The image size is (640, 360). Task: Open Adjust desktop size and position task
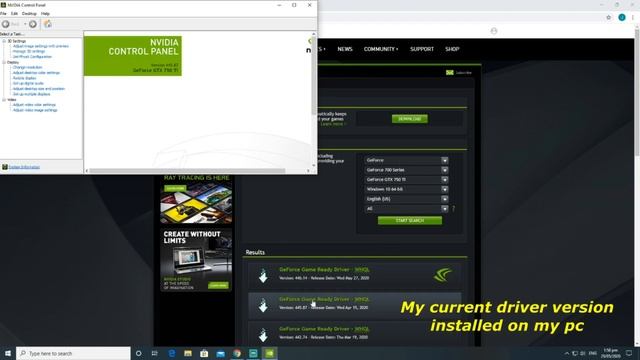(x=38, y=89)
